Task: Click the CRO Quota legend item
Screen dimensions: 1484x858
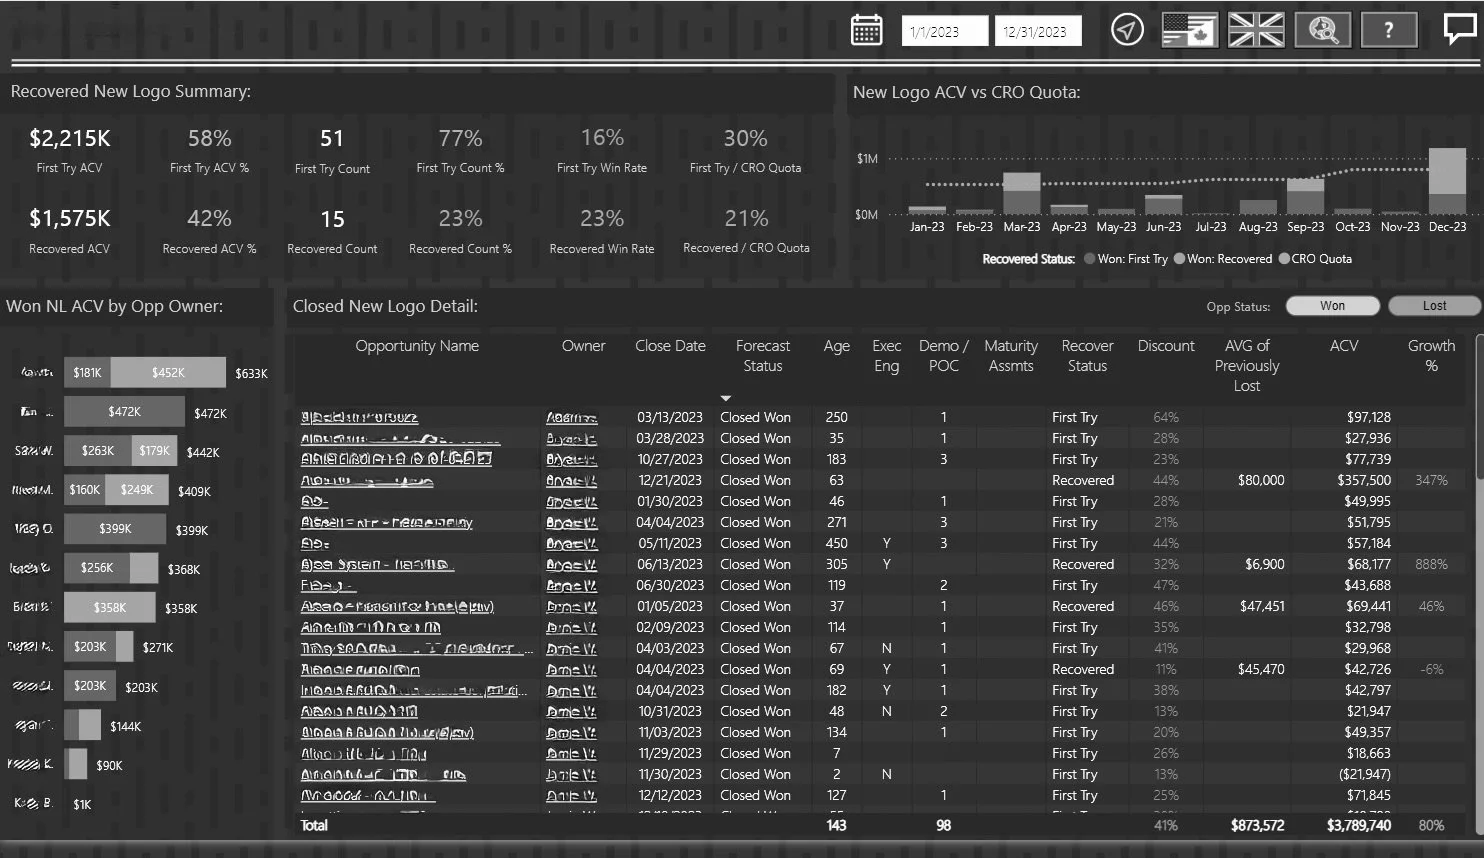Action: click(x=1315, y=259)
